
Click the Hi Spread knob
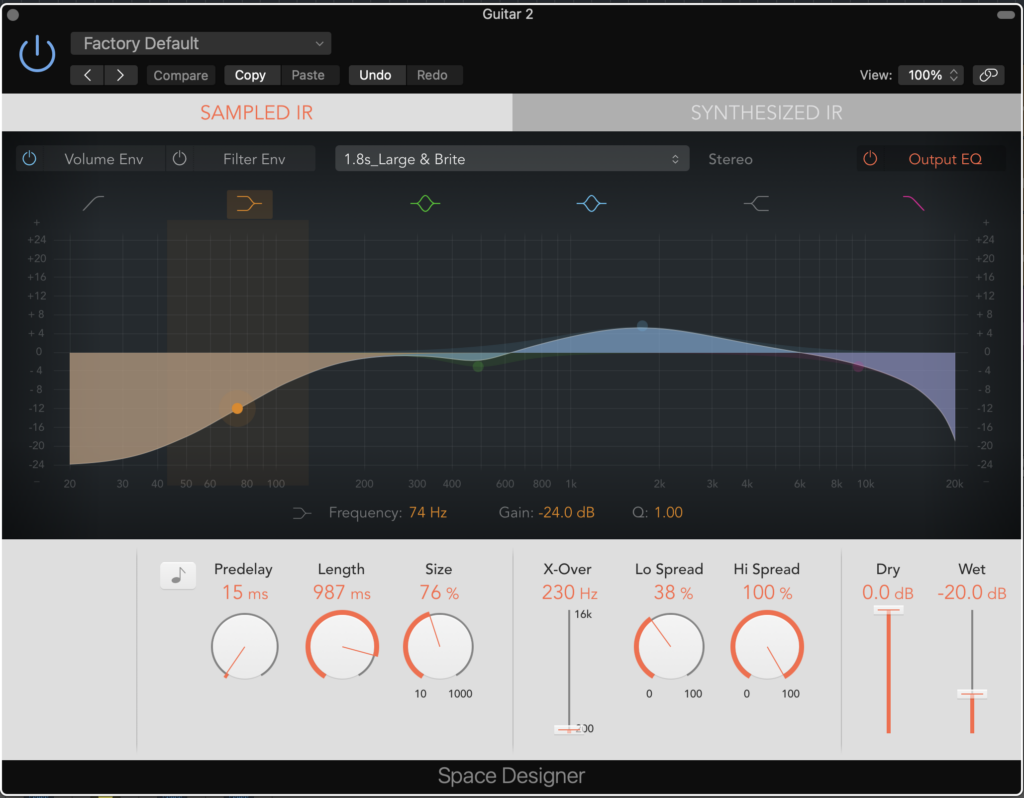pyautogui.click(x=767, y=646)
